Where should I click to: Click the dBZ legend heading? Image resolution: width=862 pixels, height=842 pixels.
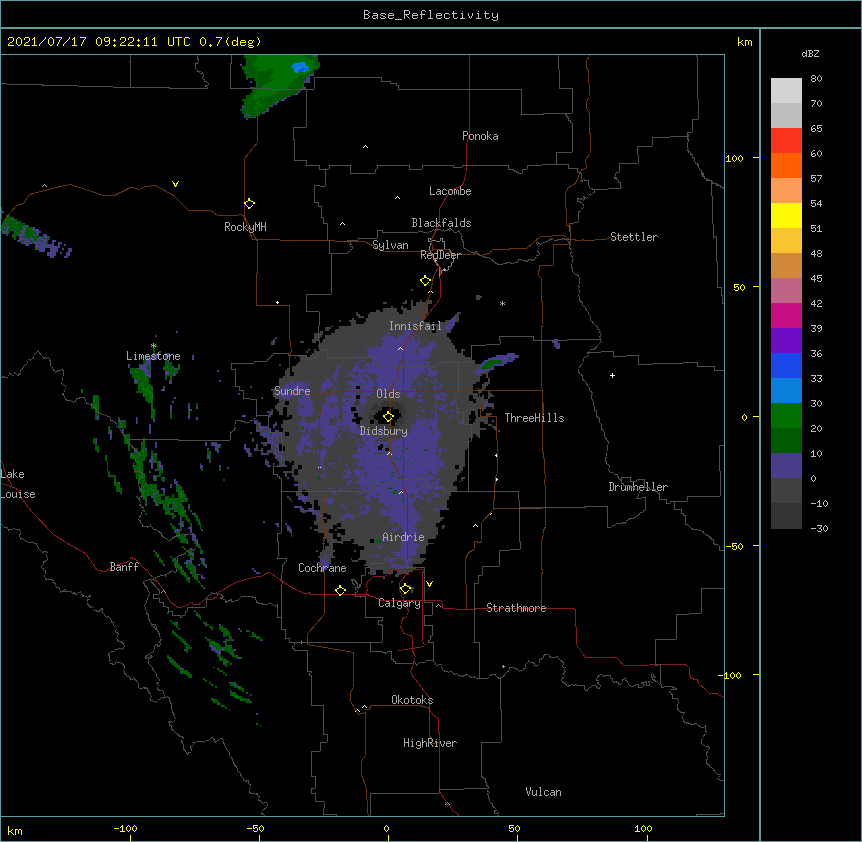tap(810, 54)
